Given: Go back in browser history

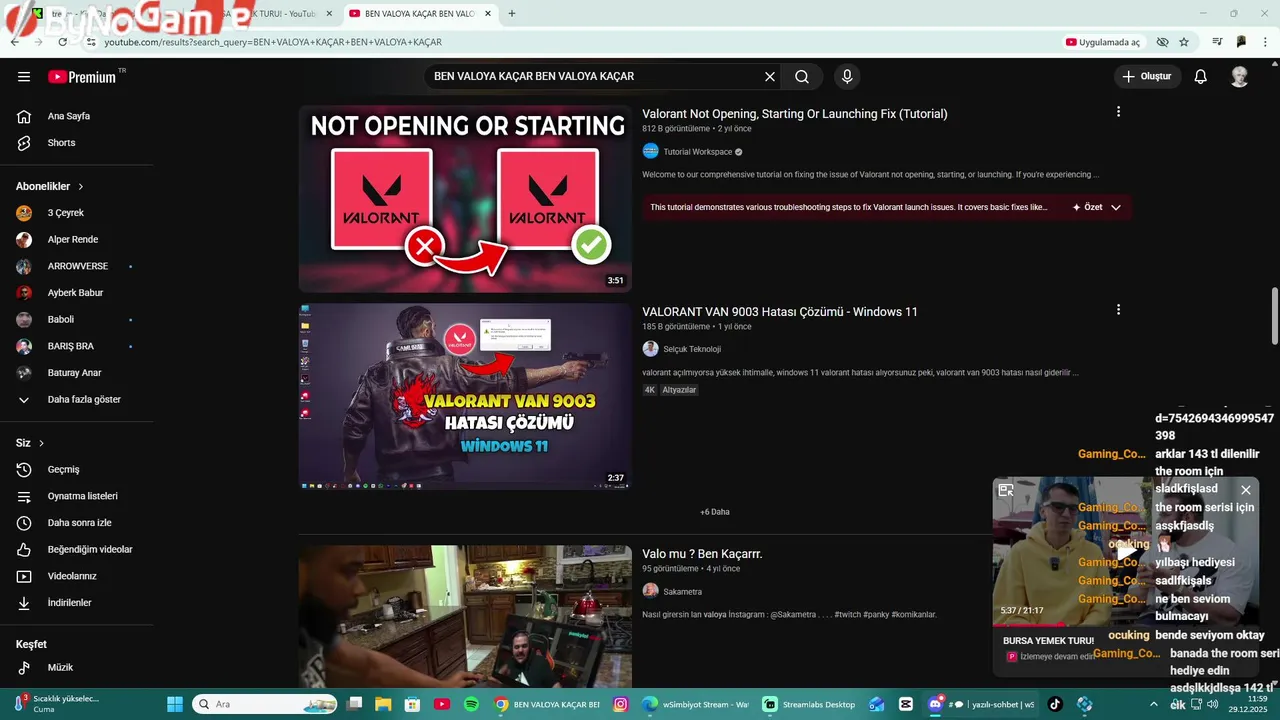Looking at the screenshot, I should click(x=15, y=42).
